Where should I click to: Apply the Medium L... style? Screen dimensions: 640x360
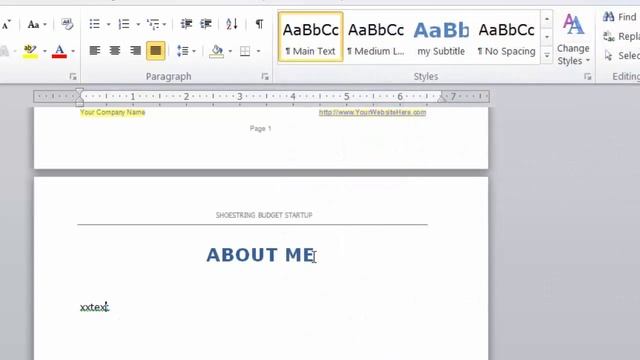(376, 37)
